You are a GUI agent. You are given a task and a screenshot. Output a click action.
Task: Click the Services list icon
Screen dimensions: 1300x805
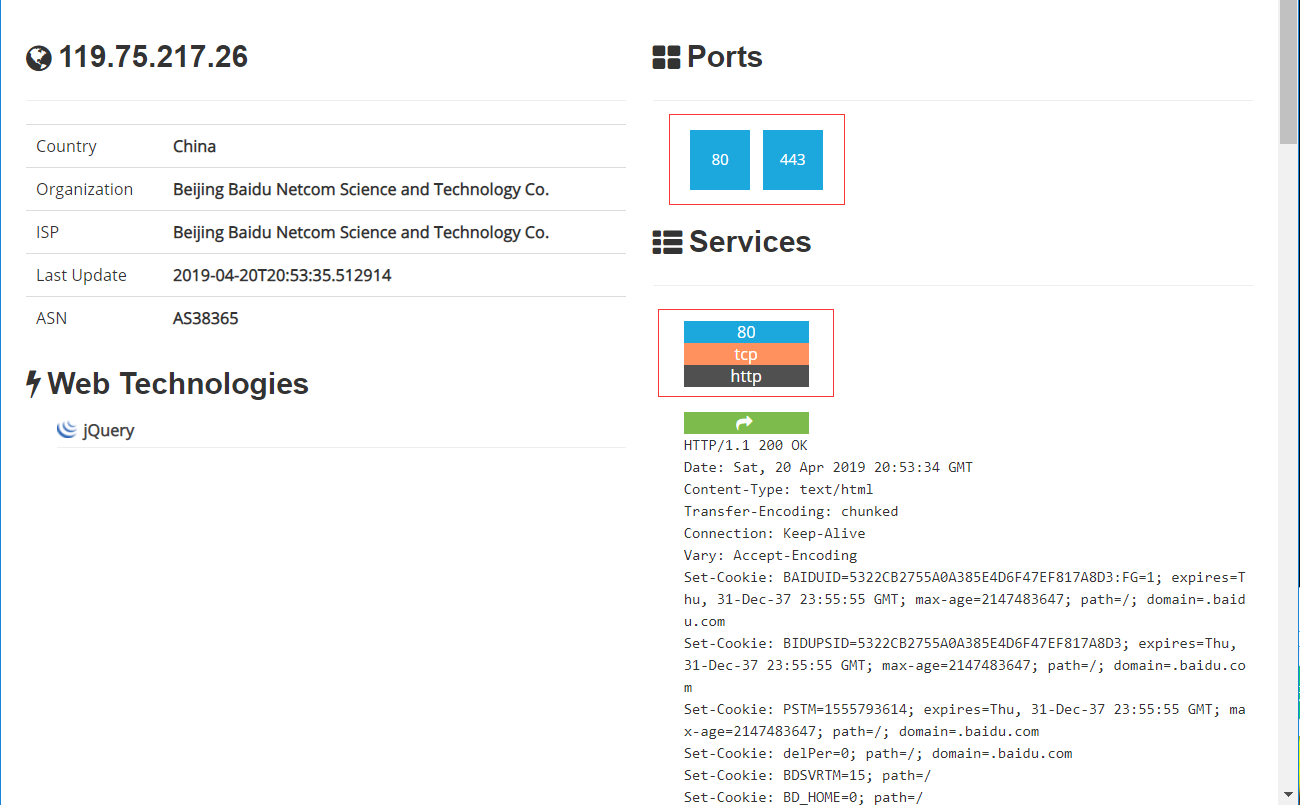(667, 242)
